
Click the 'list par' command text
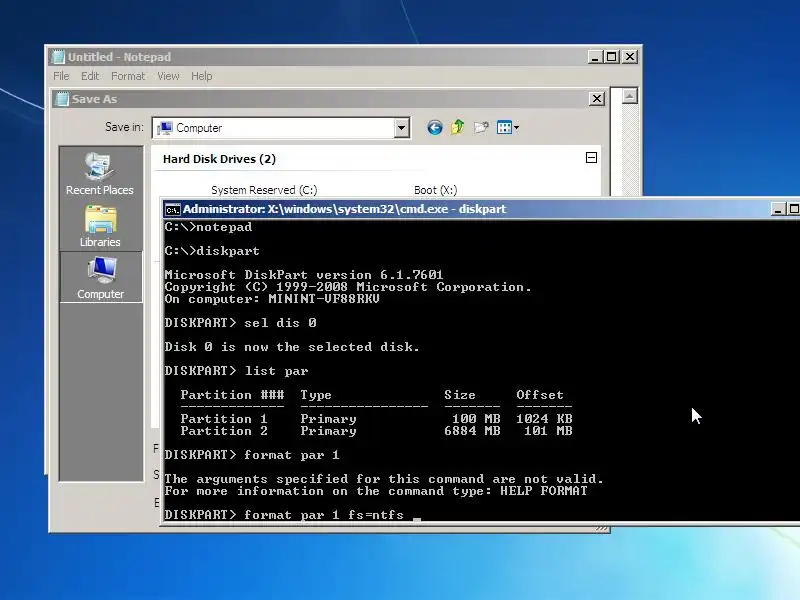pos(276,371)
